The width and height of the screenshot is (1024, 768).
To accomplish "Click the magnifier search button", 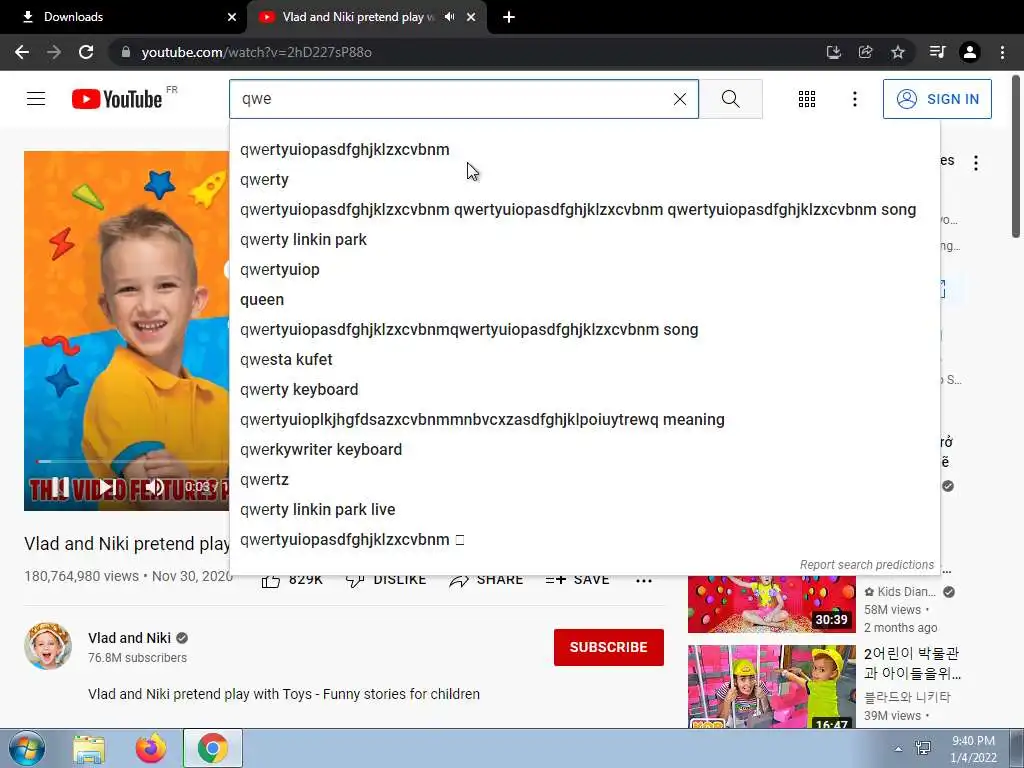I will tap(731, 99).
